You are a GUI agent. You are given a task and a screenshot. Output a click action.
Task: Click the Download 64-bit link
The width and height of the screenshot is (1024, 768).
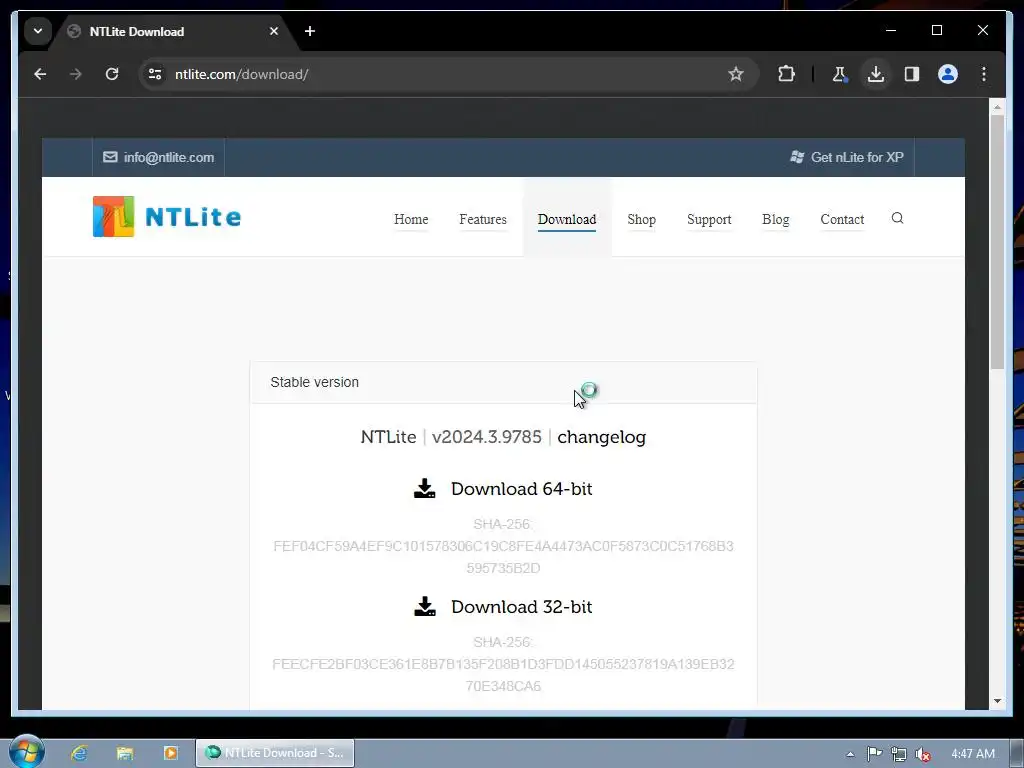[521, 489]
